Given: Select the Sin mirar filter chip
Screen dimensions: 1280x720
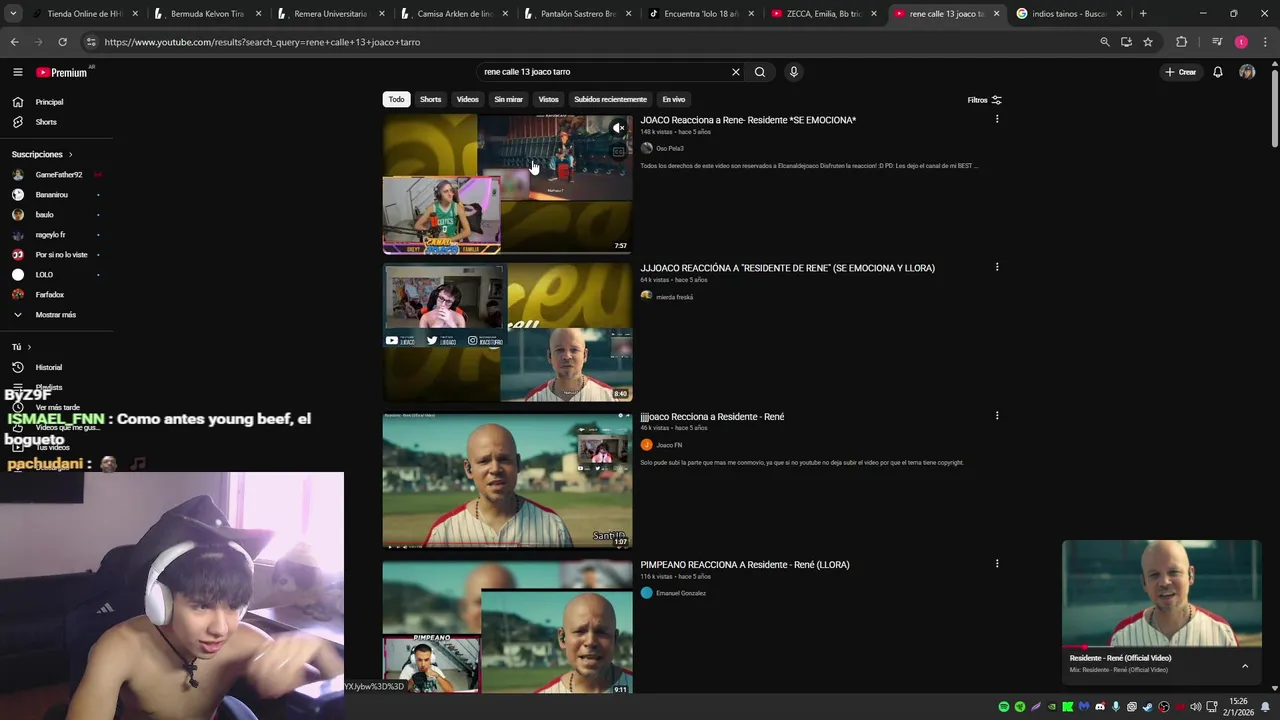Looking at the screenshot, I should point(508,99).
